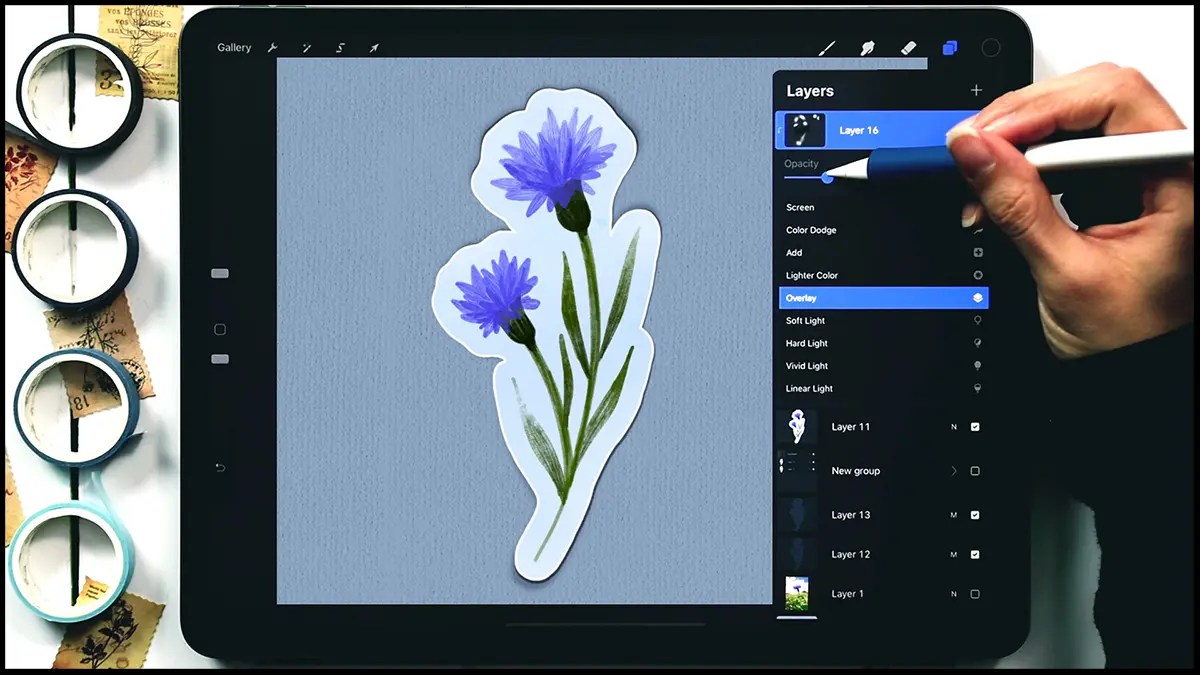This screenshot has width=1200, height=675.
Task: Go back to Gallery
Action: [234, 48]
